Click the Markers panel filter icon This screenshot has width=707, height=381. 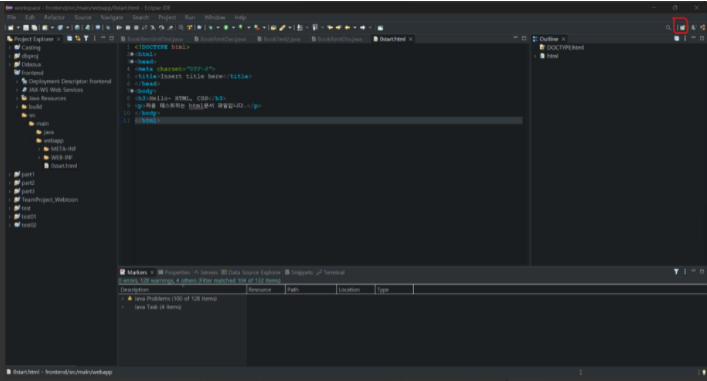pyautogui.click(x=676, y=271)
